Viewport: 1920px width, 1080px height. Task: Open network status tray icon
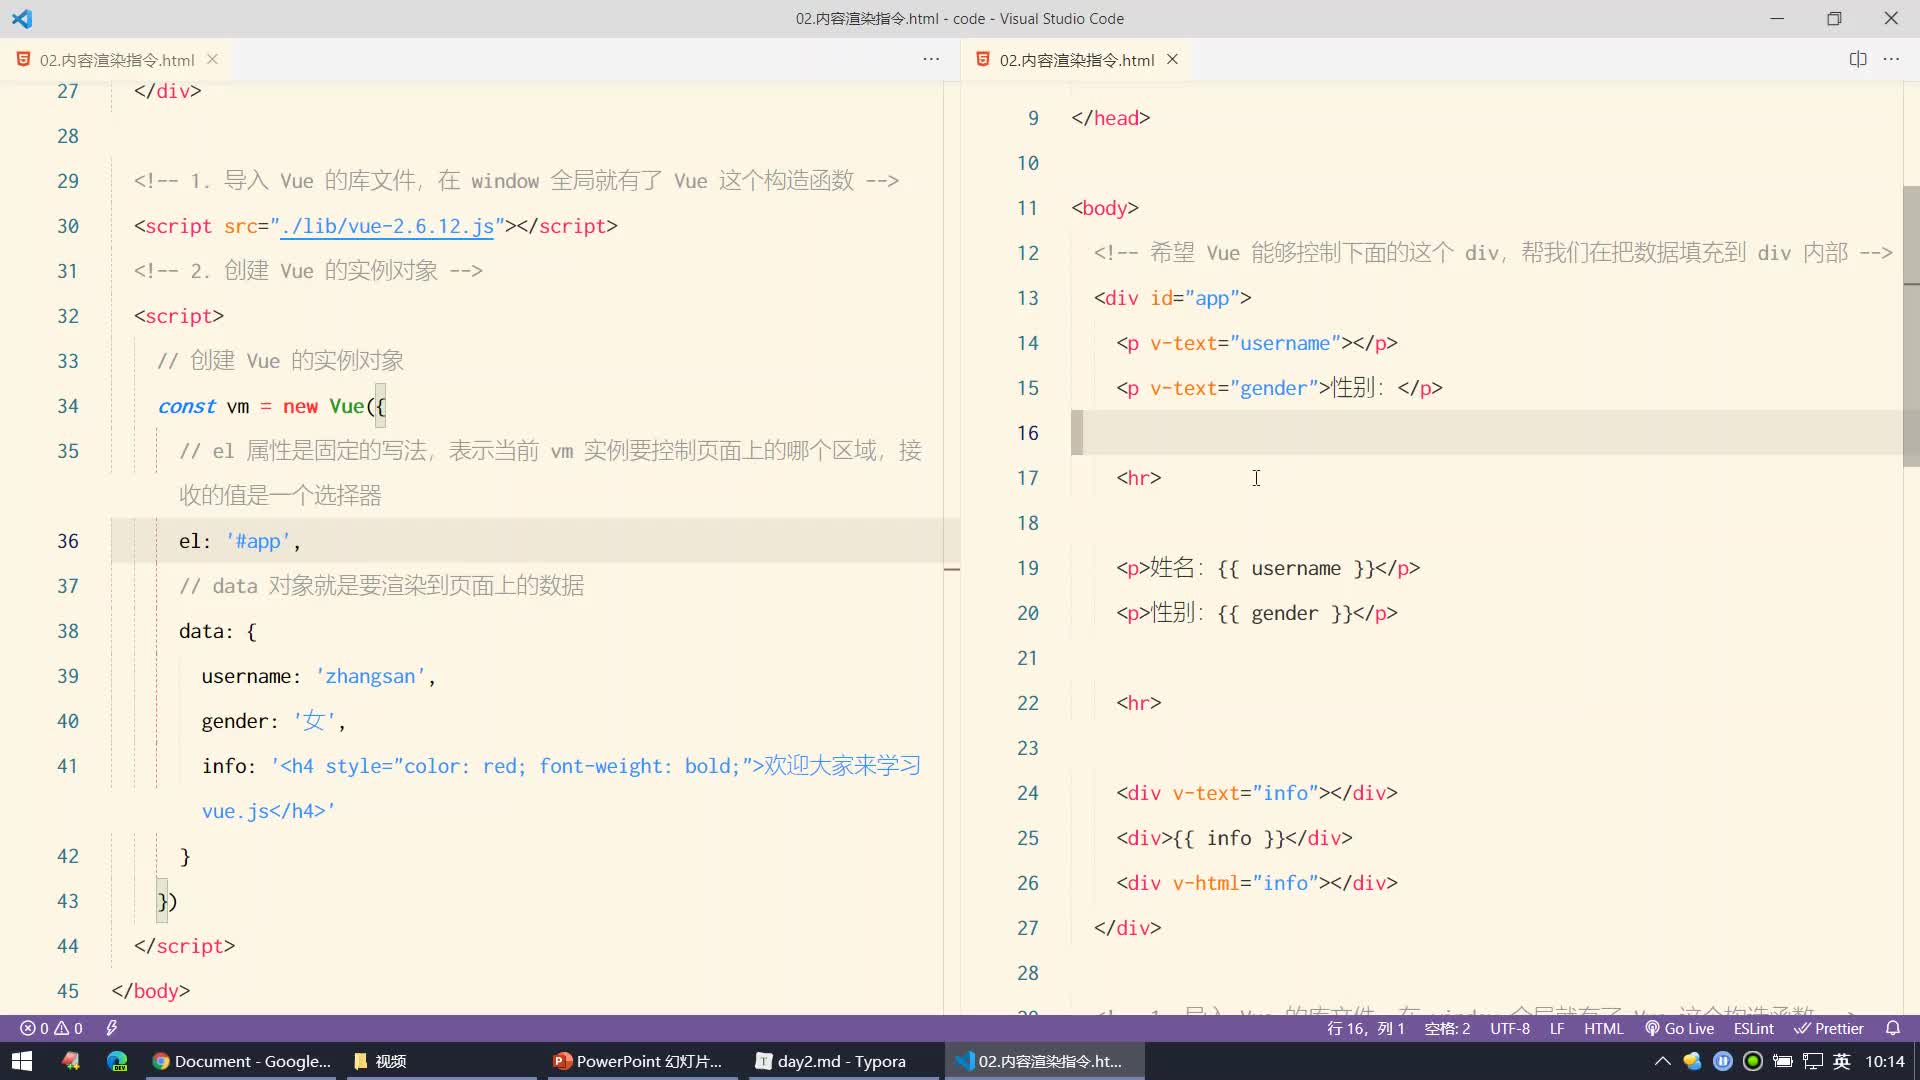(x=1812, y=1061)
